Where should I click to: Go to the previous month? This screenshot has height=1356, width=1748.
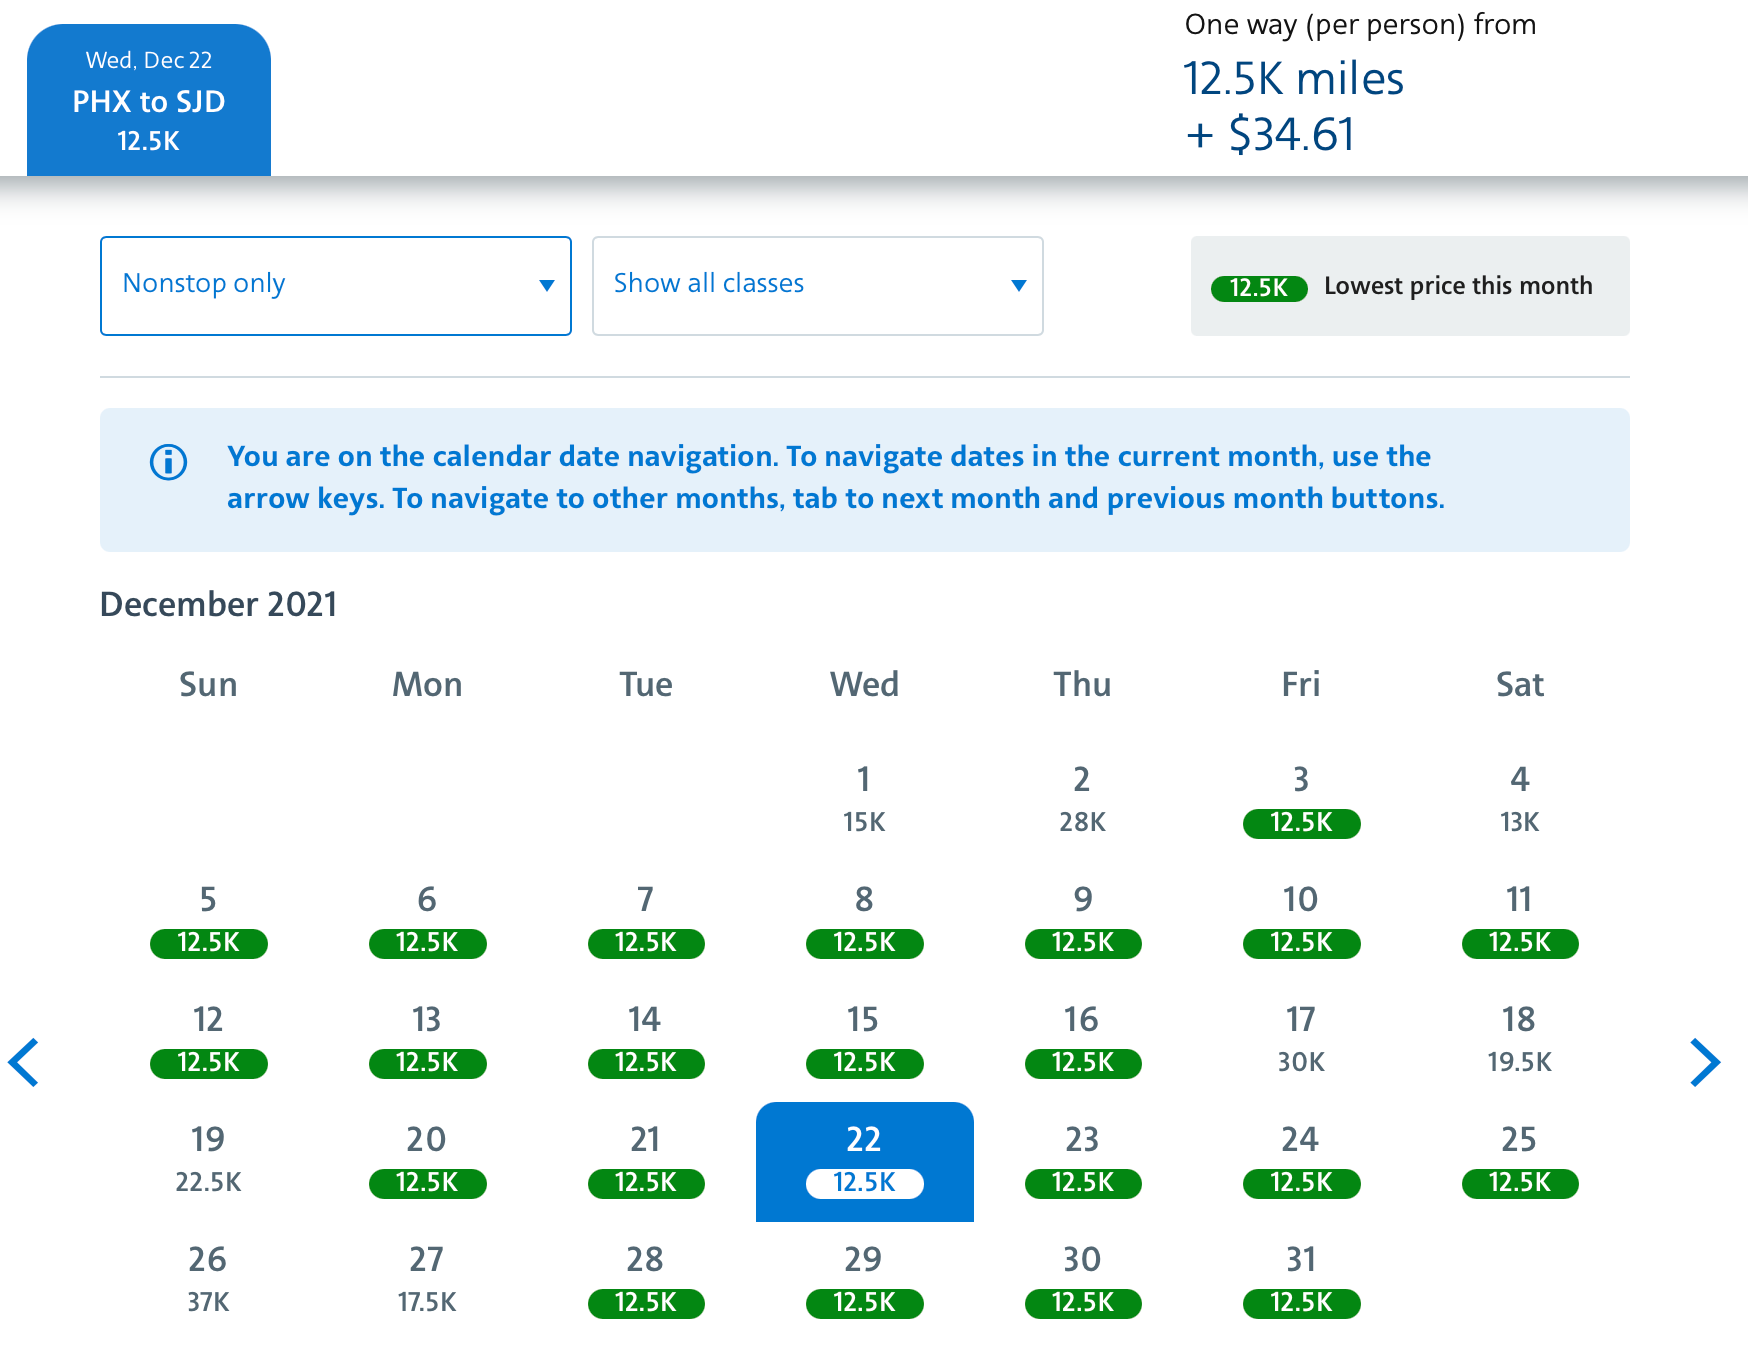click(x=24, y=1062)
